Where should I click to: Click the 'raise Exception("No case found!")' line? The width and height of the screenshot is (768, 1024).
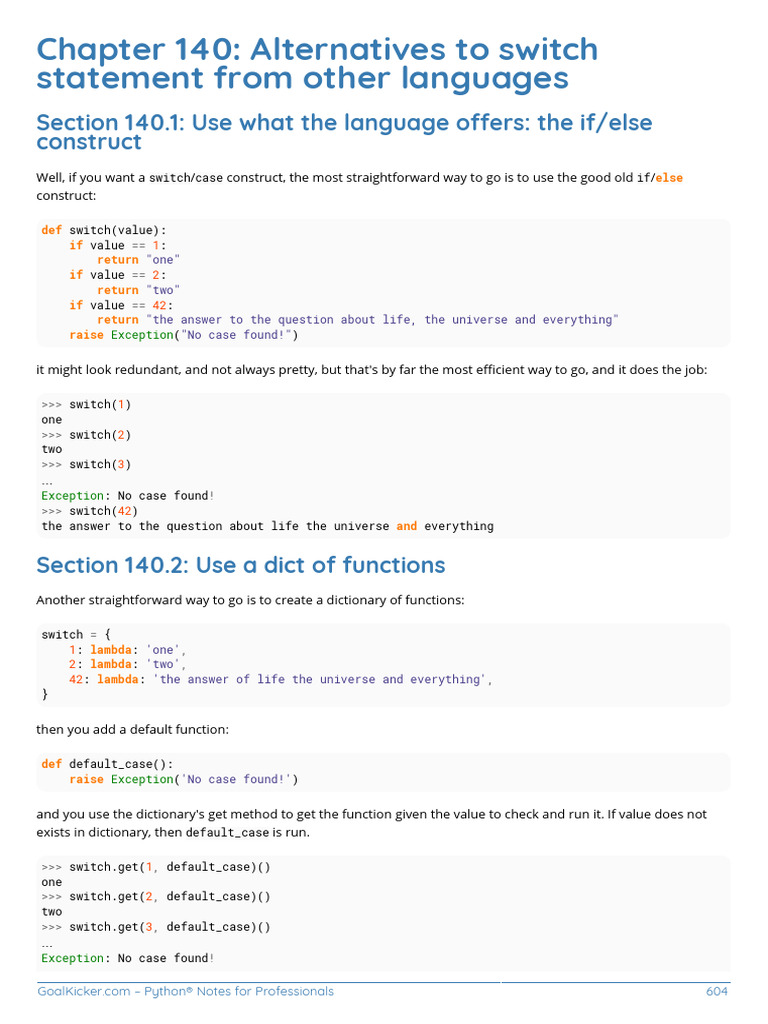183,335
